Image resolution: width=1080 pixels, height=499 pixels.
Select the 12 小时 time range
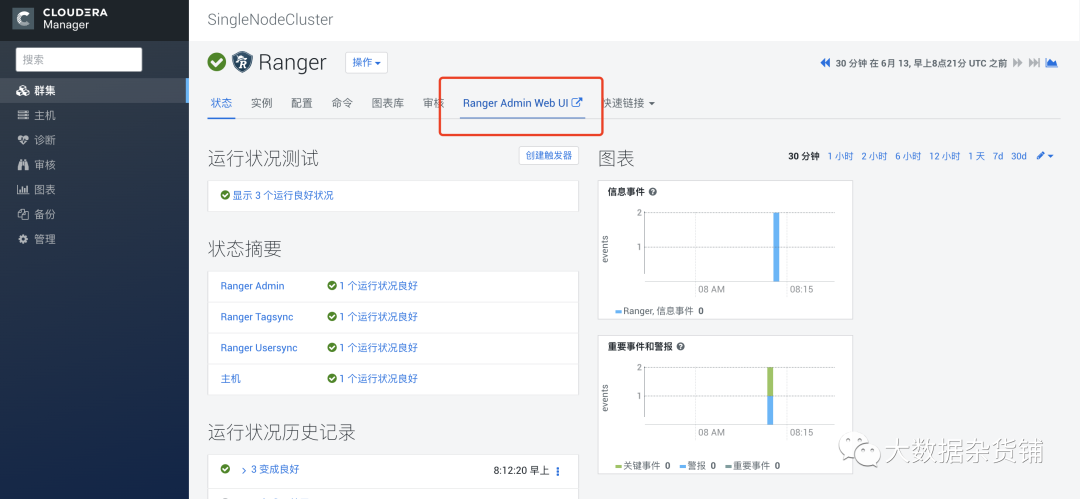pyautogui.click(x=944, y=156)
